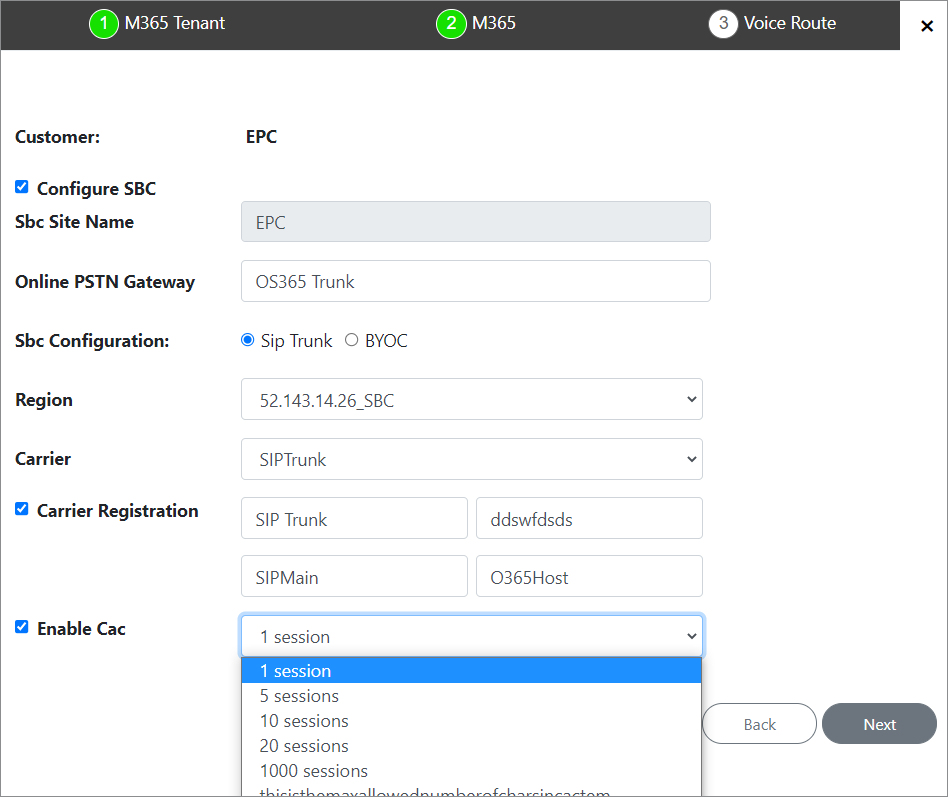Select the Sip Trunk radio button

click(x=247, y=340)
